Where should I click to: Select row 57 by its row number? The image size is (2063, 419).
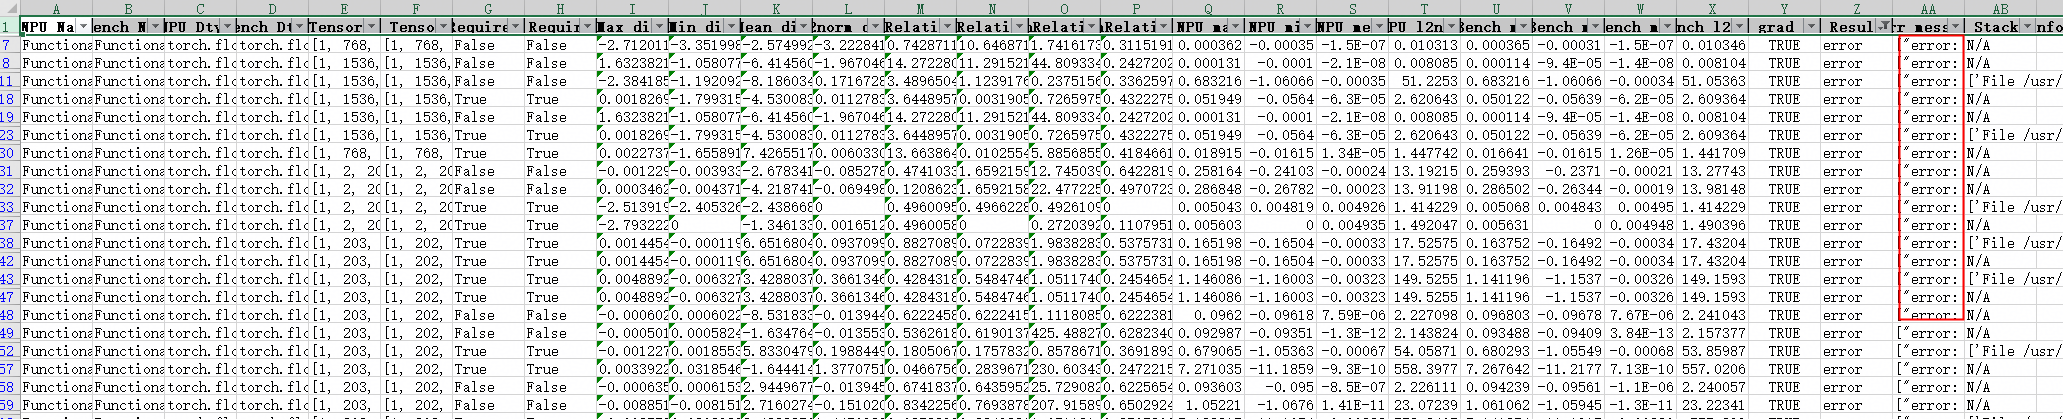10,369
